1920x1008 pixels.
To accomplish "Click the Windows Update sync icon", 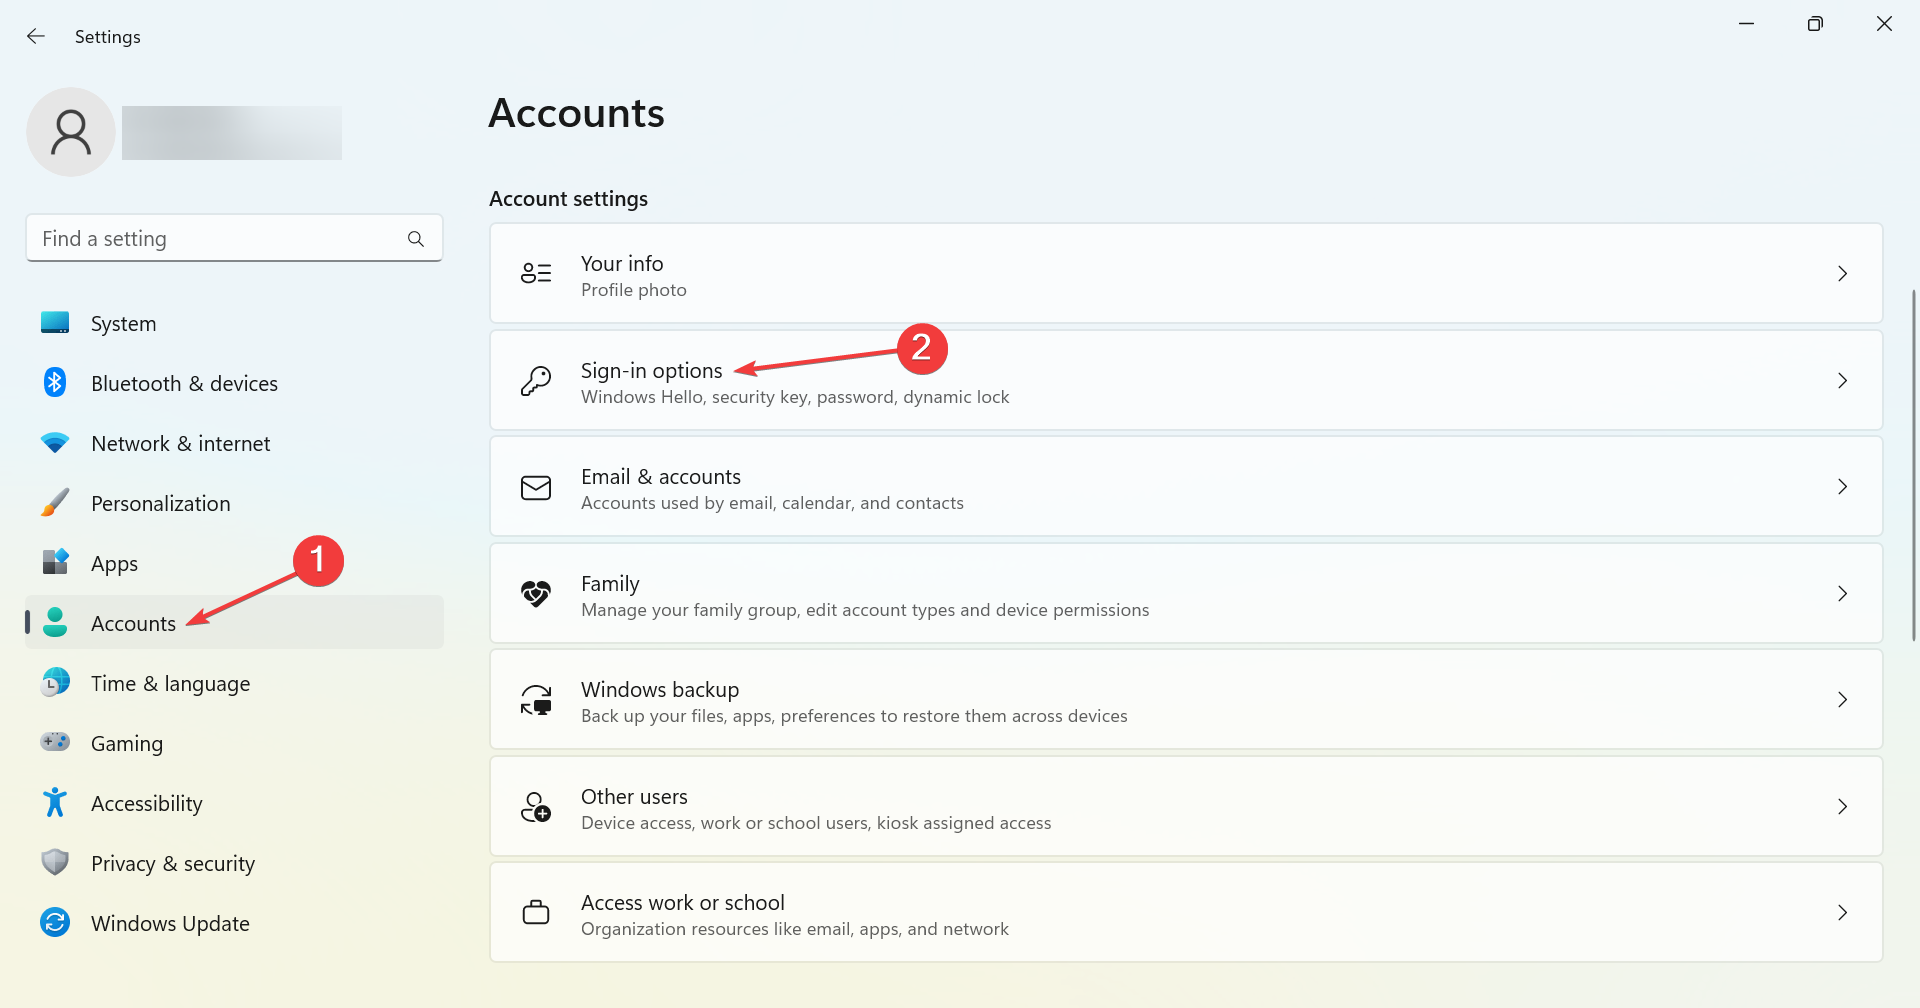I will point(55,923).
